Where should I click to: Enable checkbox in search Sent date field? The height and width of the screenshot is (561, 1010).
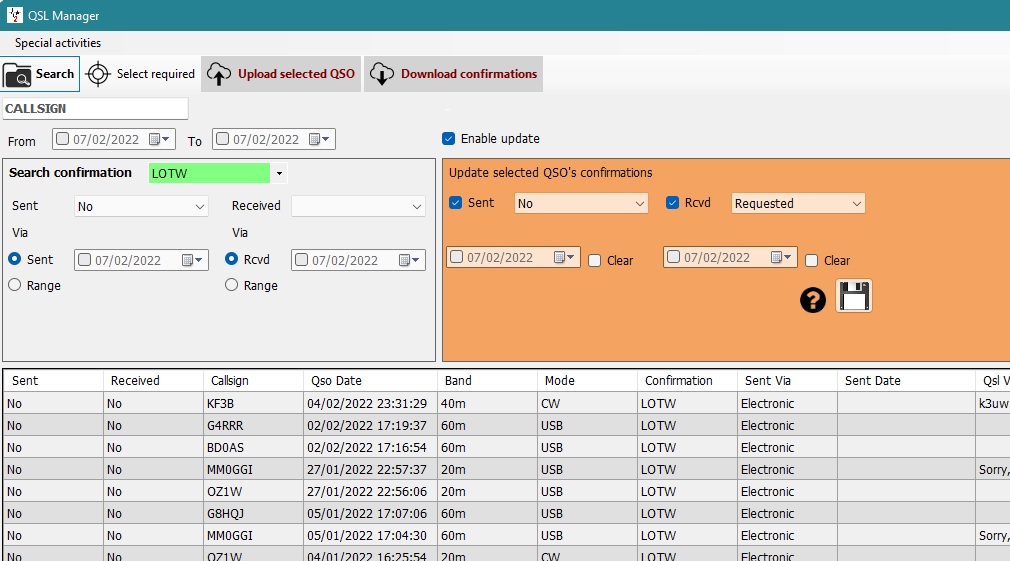(x=84, y=260)
